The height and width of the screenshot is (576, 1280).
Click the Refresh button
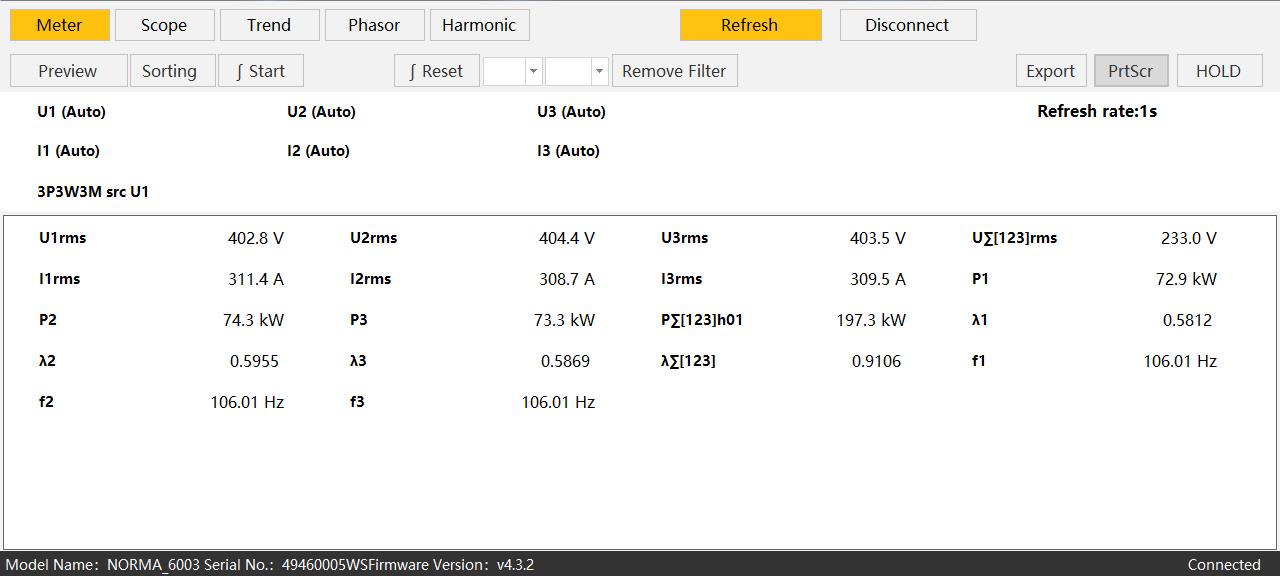pos(750,25)
